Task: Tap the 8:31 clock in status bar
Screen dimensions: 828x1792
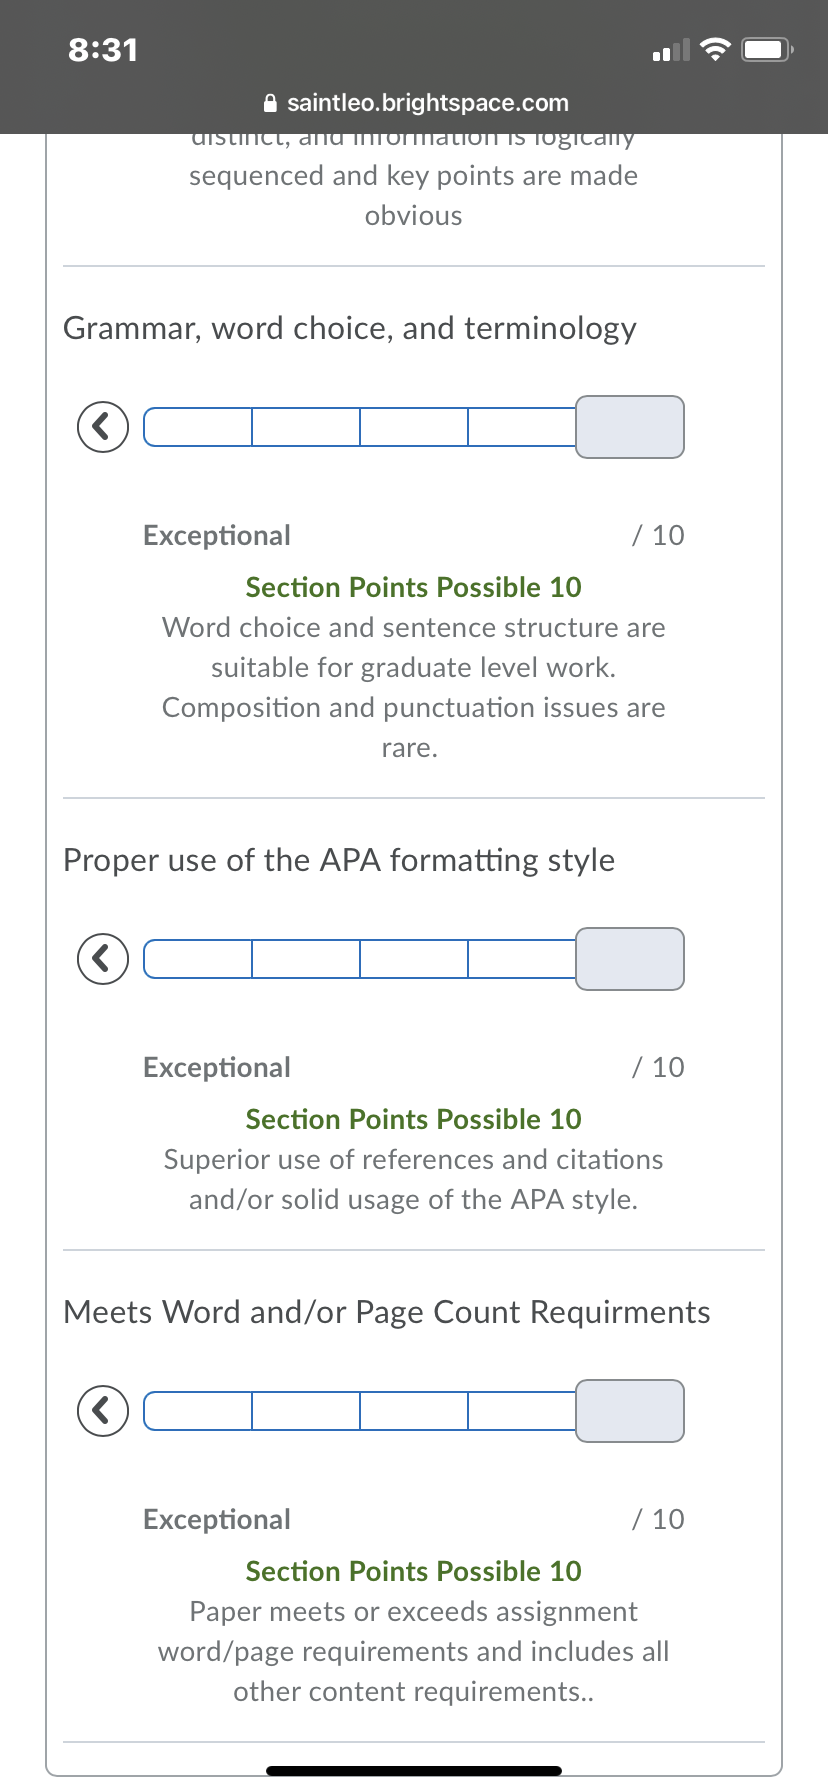Action: (x=103, y=50)
